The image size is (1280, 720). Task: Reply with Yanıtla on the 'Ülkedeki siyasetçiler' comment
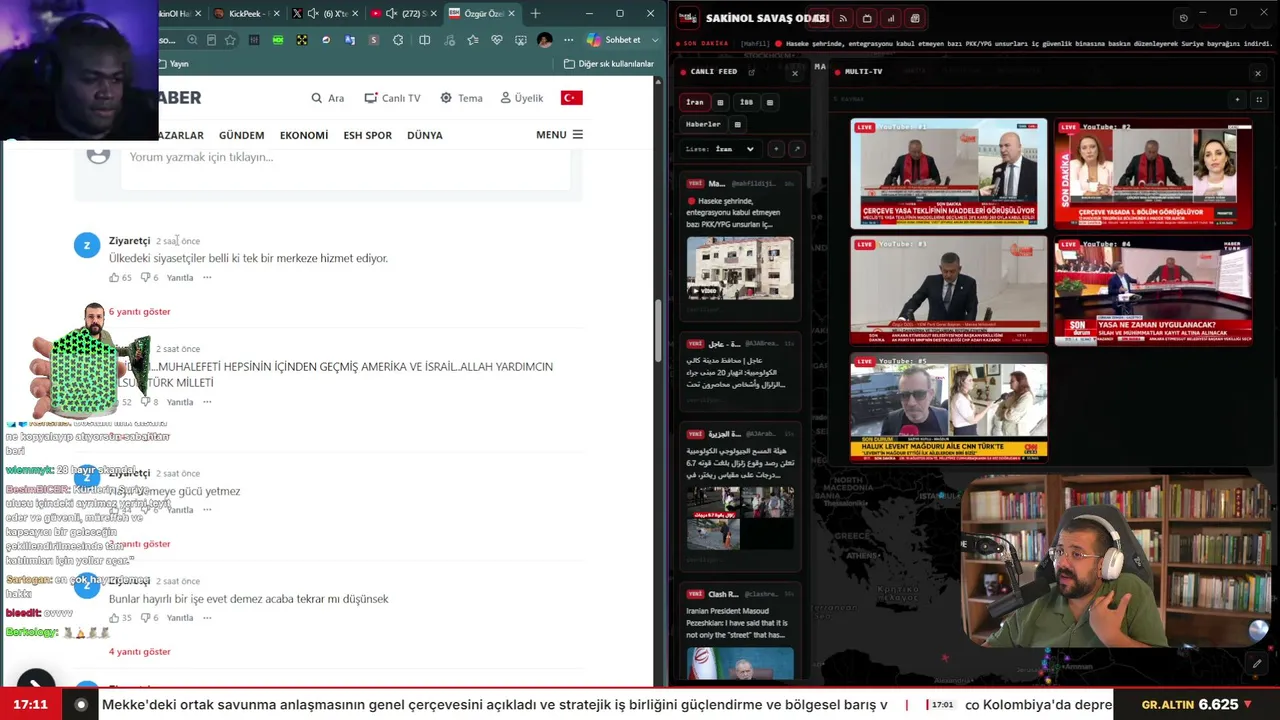[x=180, y=278]
